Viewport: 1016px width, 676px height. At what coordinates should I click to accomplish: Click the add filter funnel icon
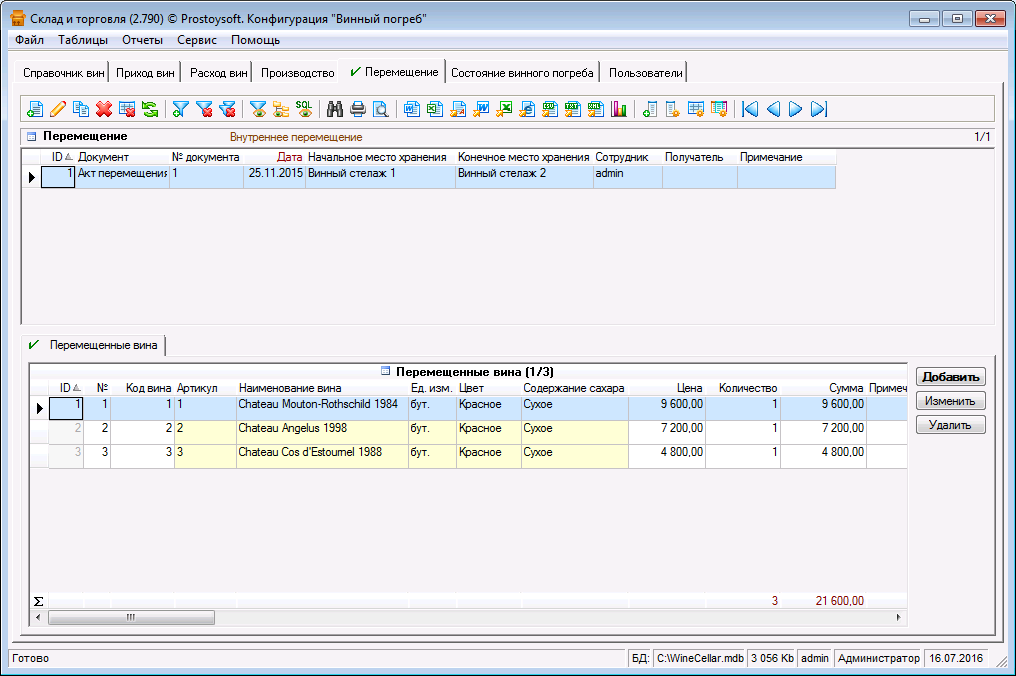(181, 109)
